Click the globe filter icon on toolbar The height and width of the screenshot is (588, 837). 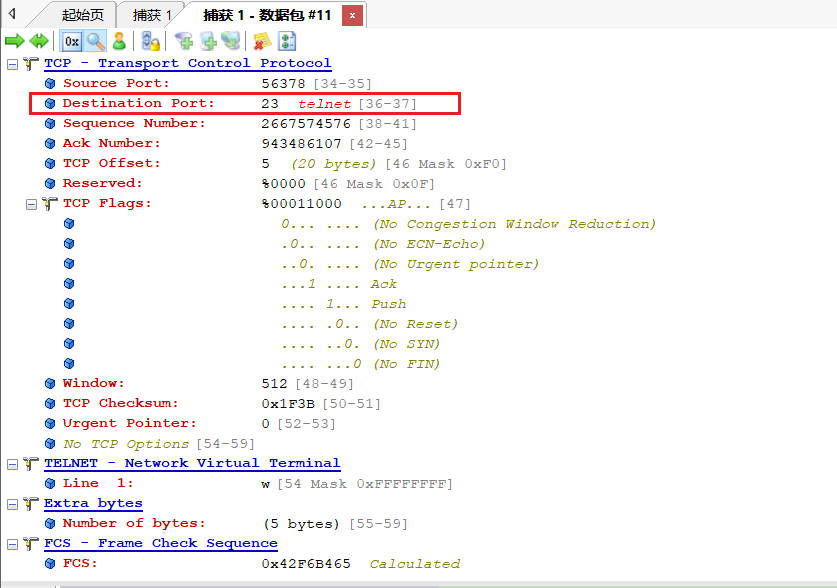(232, 41)
